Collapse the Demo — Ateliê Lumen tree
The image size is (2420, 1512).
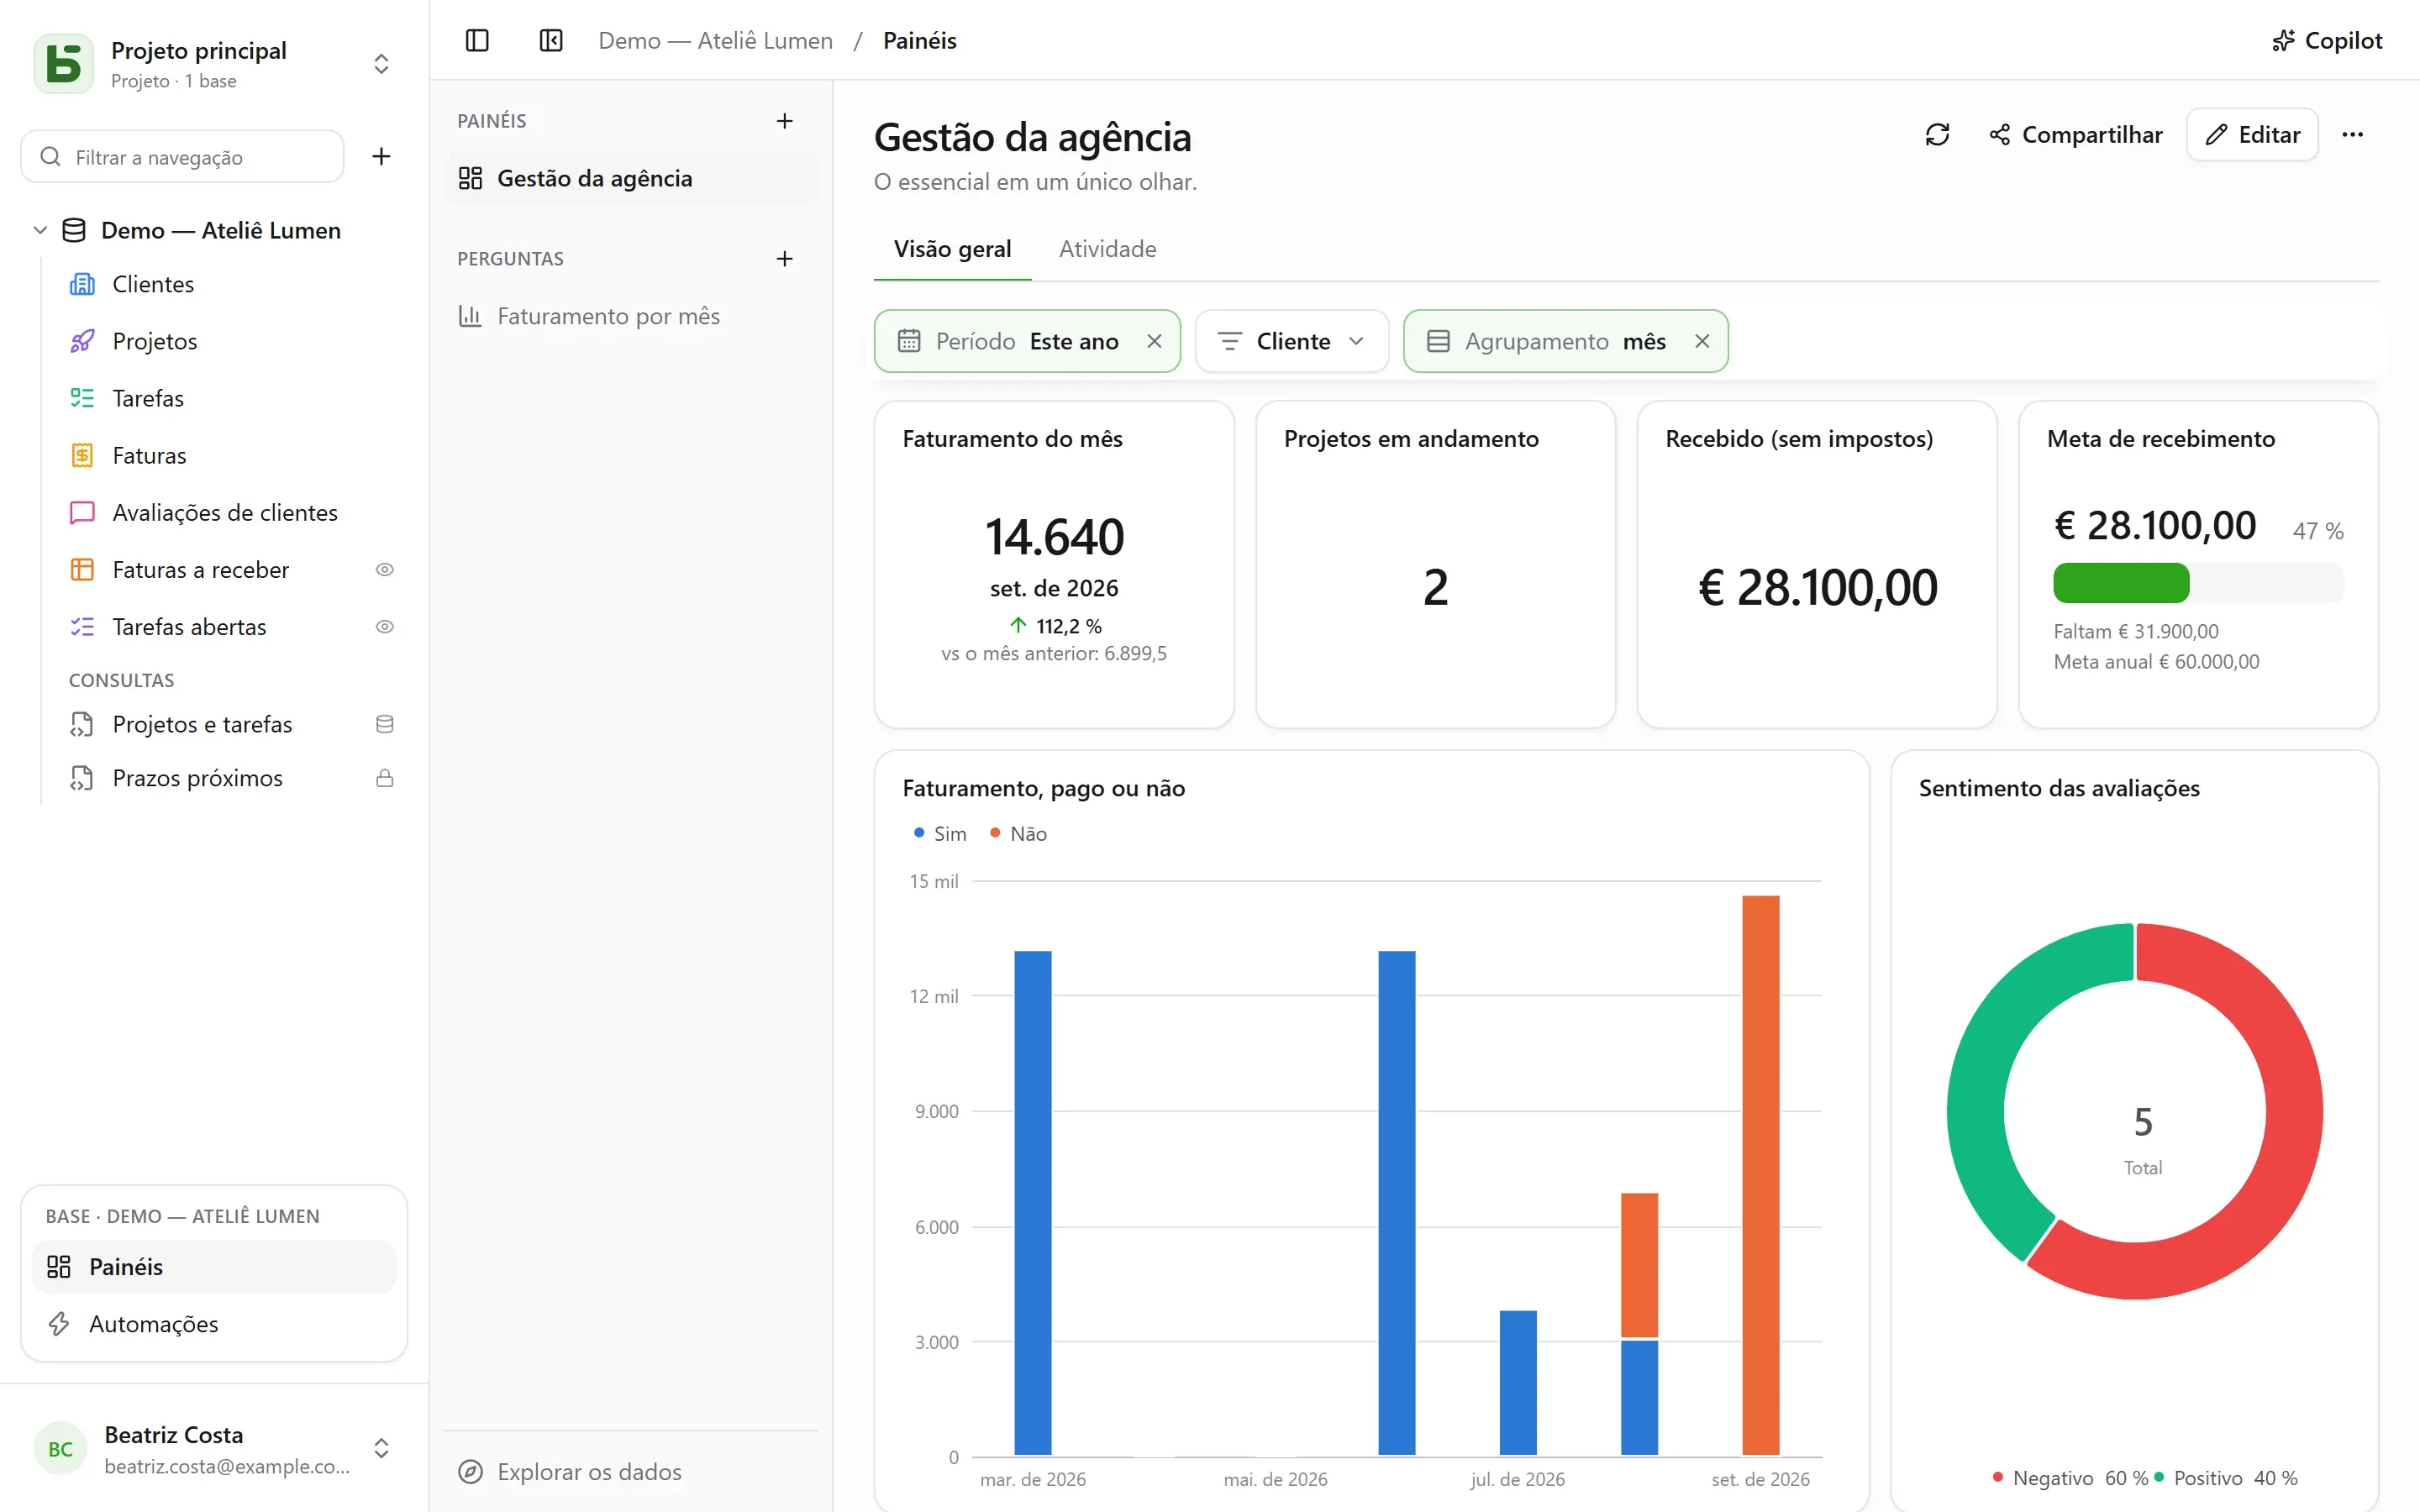pos(40,230)
